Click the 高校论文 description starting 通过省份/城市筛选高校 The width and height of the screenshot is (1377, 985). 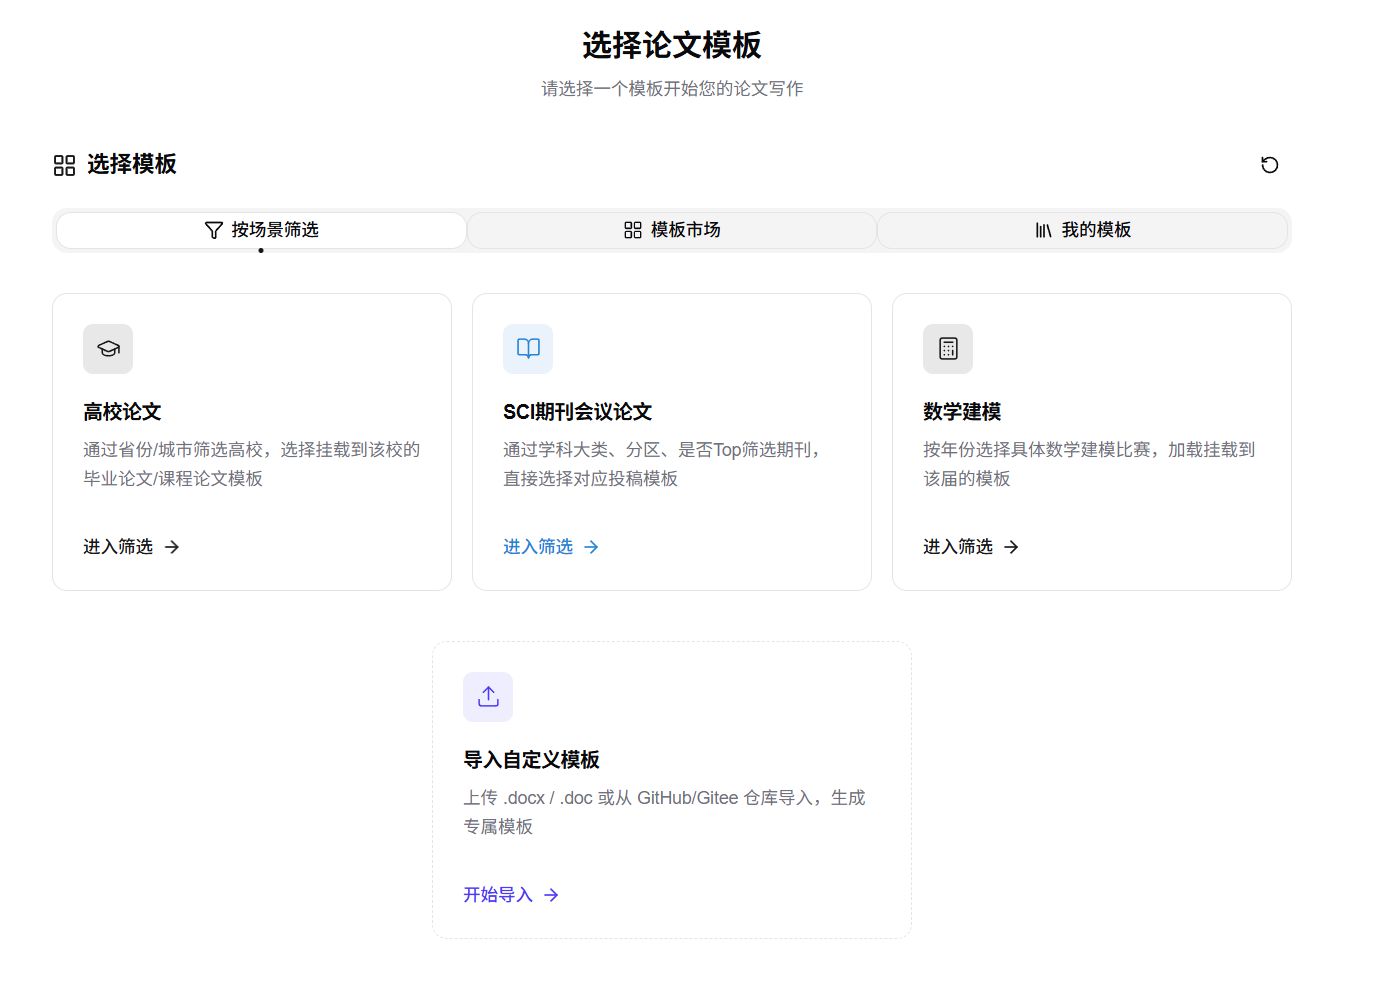[252, 464]
